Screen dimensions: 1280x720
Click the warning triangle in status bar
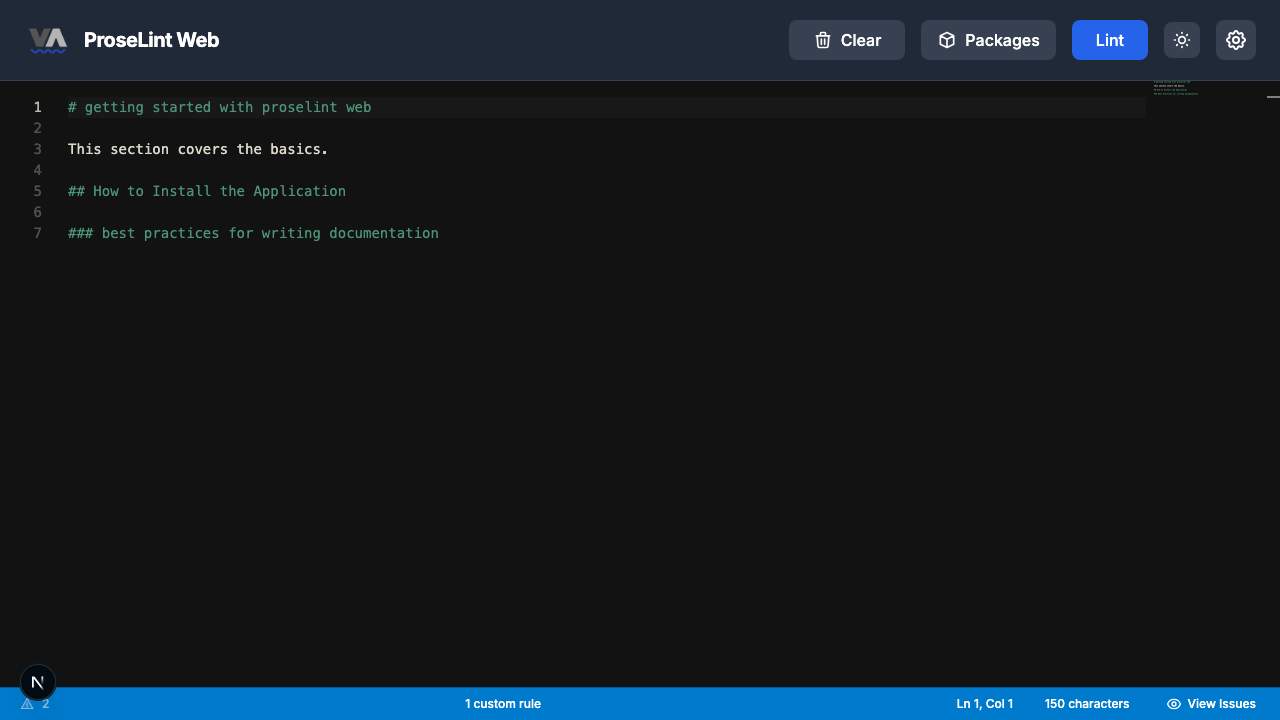pos(28,704)
